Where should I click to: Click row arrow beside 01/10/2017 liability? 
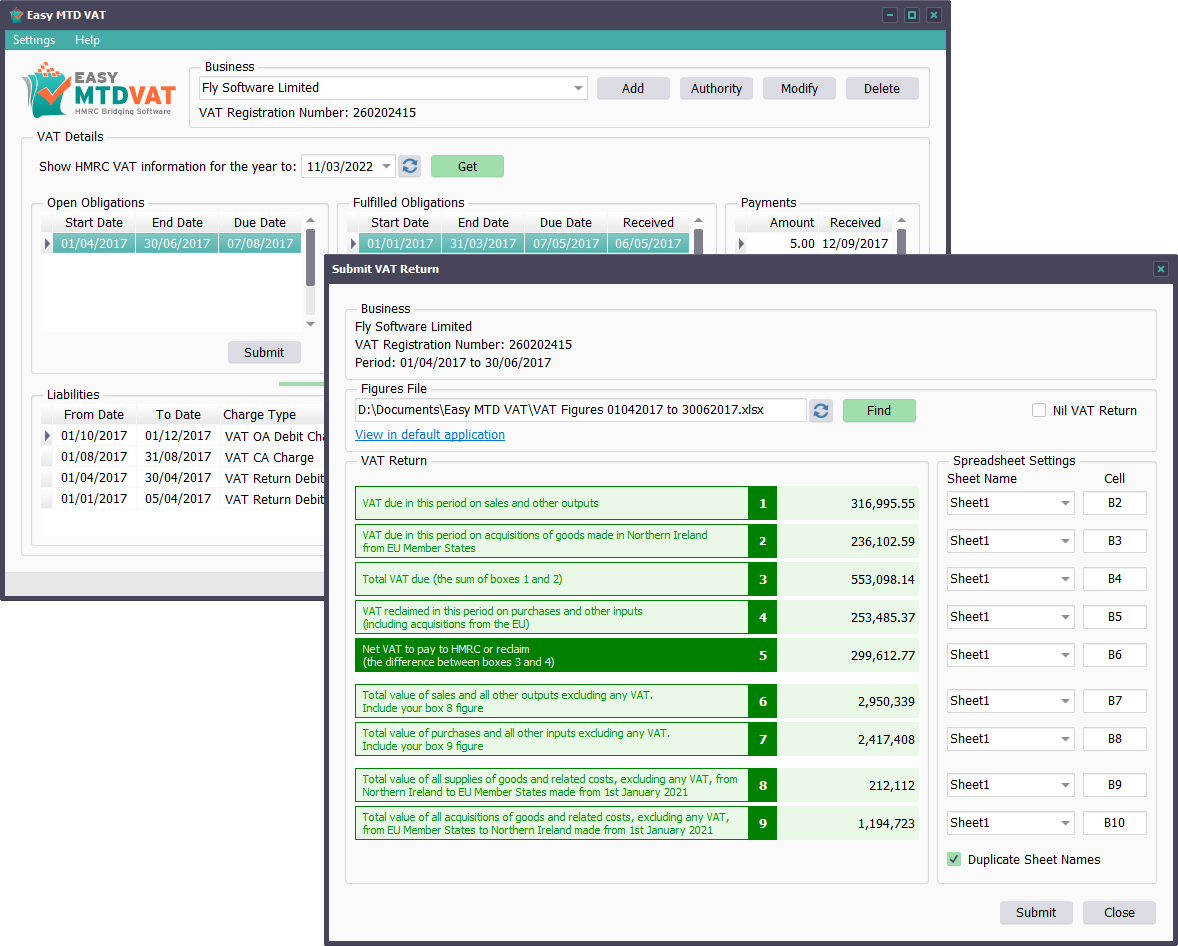[47, 436]
